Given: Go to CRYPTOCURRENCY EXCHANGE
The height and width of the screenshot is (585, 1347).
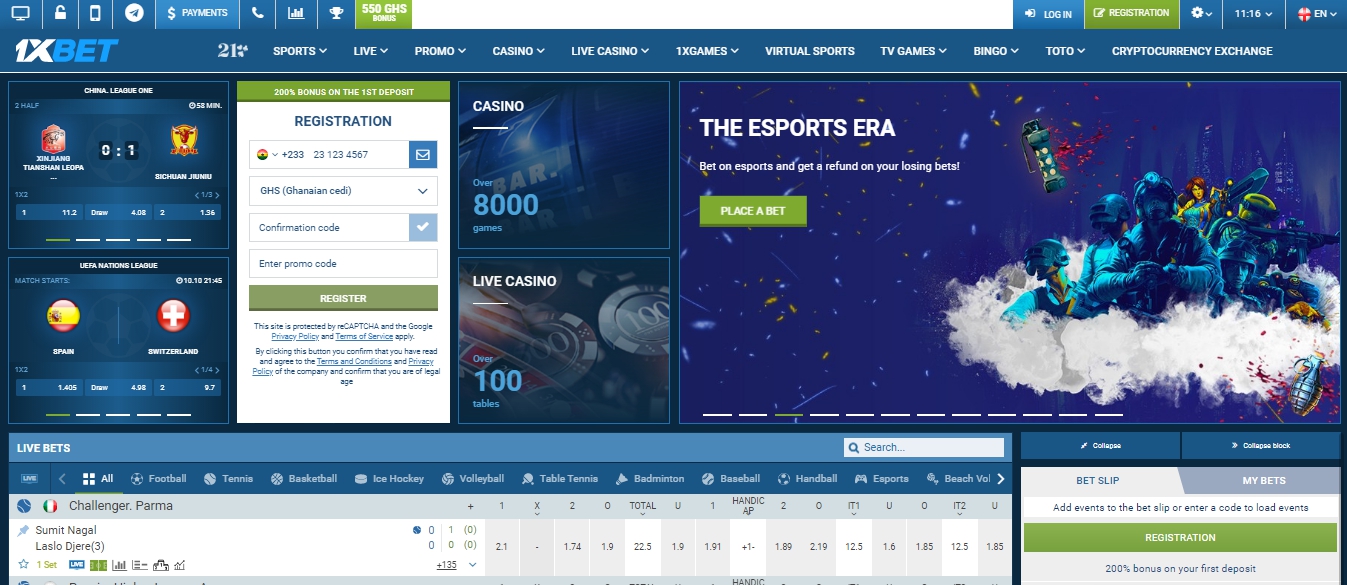Looking at the screenshot, I should pyautogui.click(x=1192, y=51).
